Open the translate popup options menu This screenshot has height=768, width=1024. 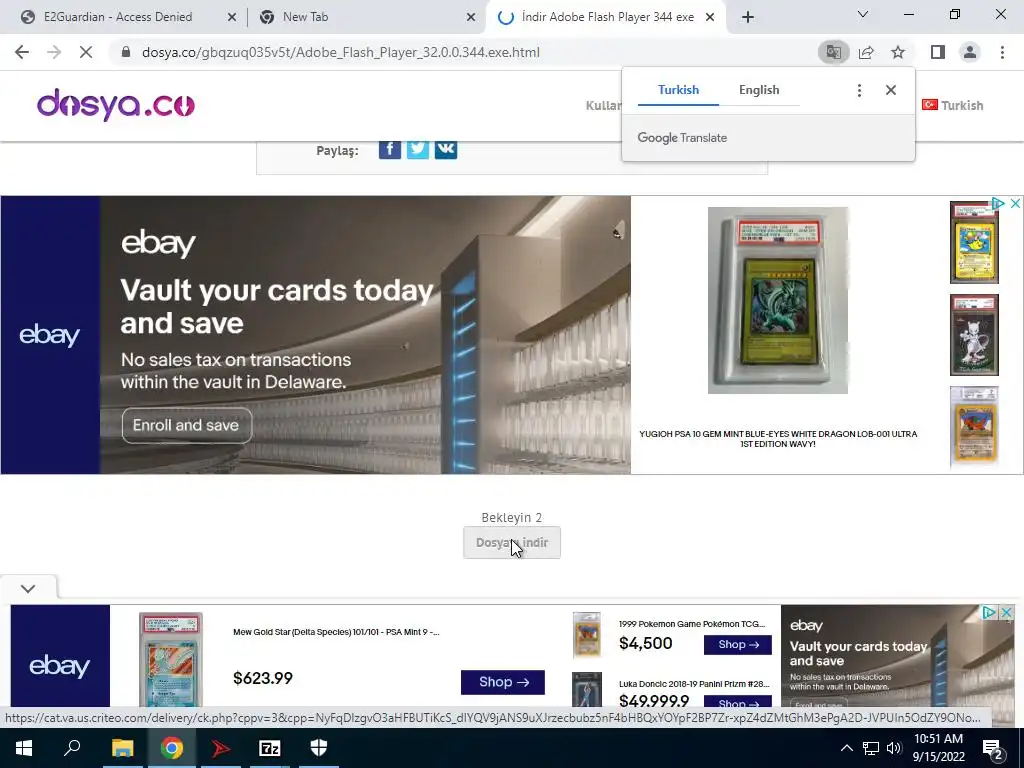click(859, 90)
